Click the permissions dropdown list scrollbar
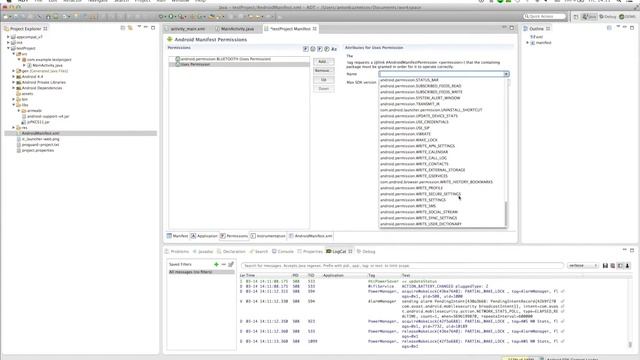This screenshot has width=640, height=360. click(507, 214)
